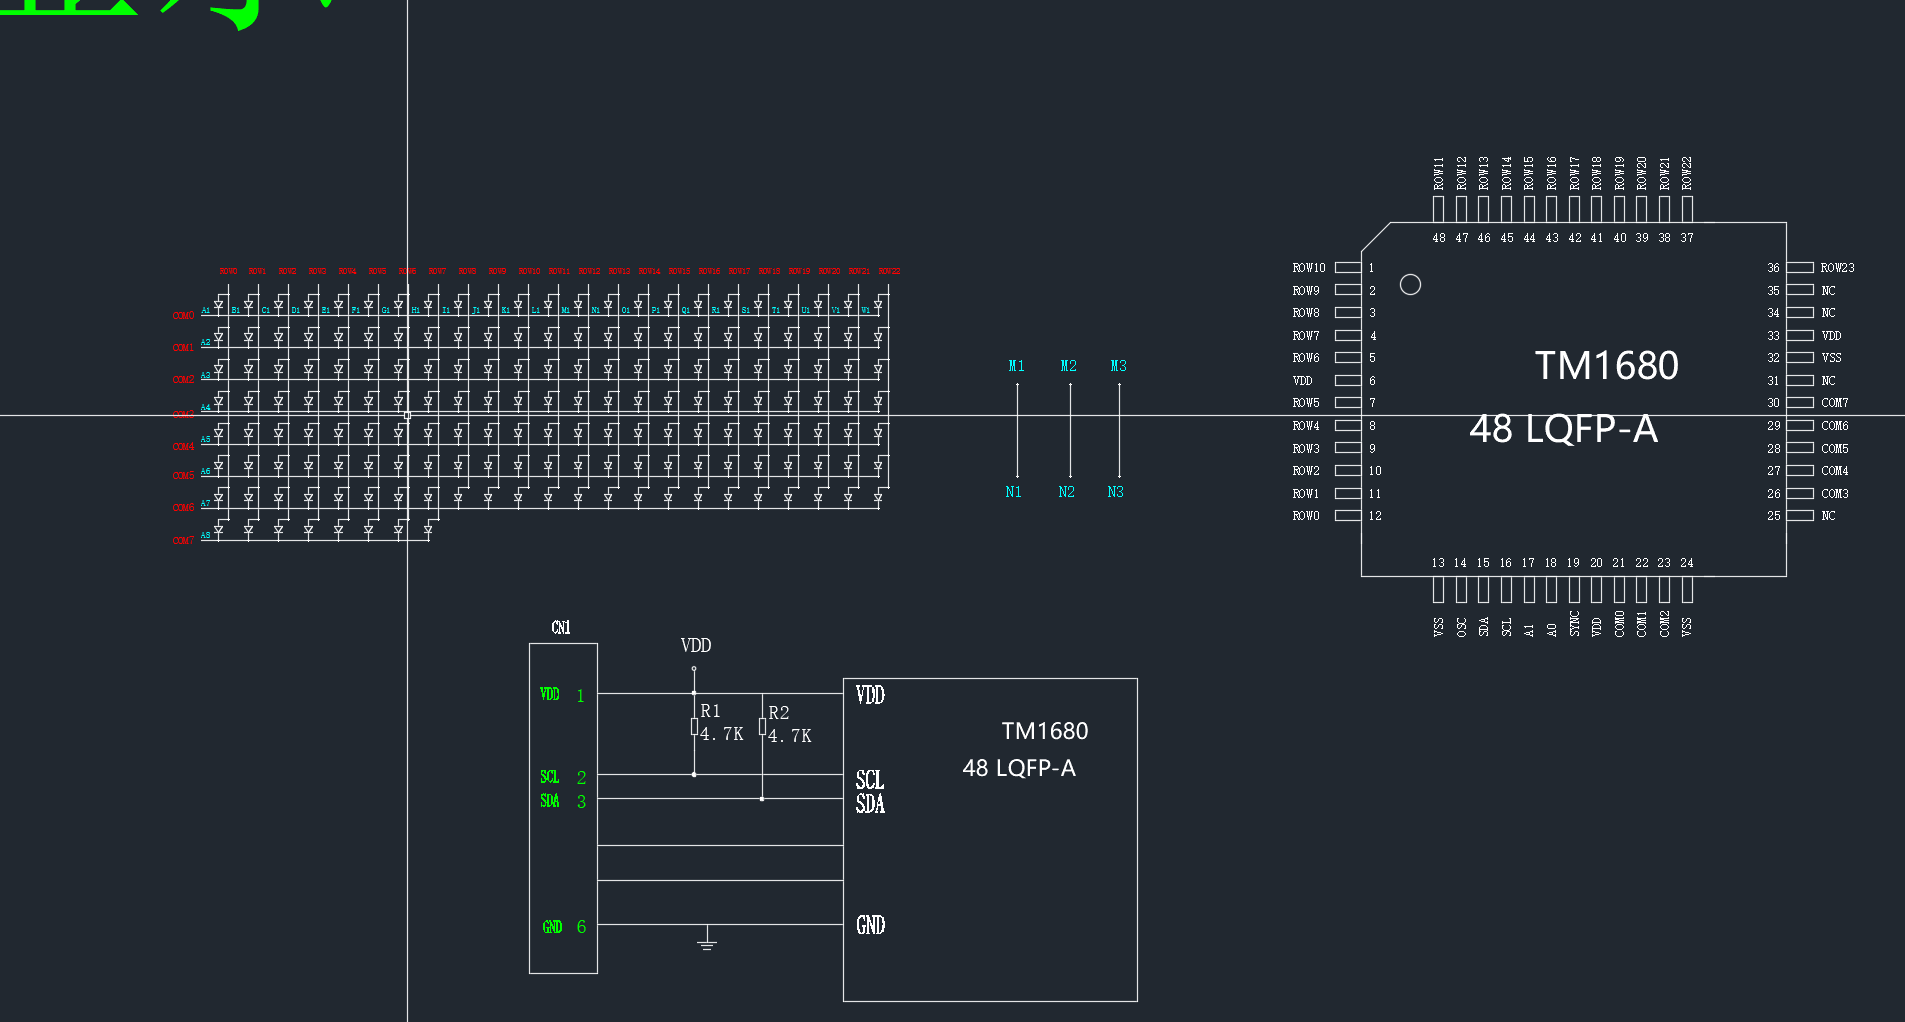Viewport: 1905px width, 1022px height.
Task: Click the small TM1680 text in the lower block
Action: (1044, 731)
